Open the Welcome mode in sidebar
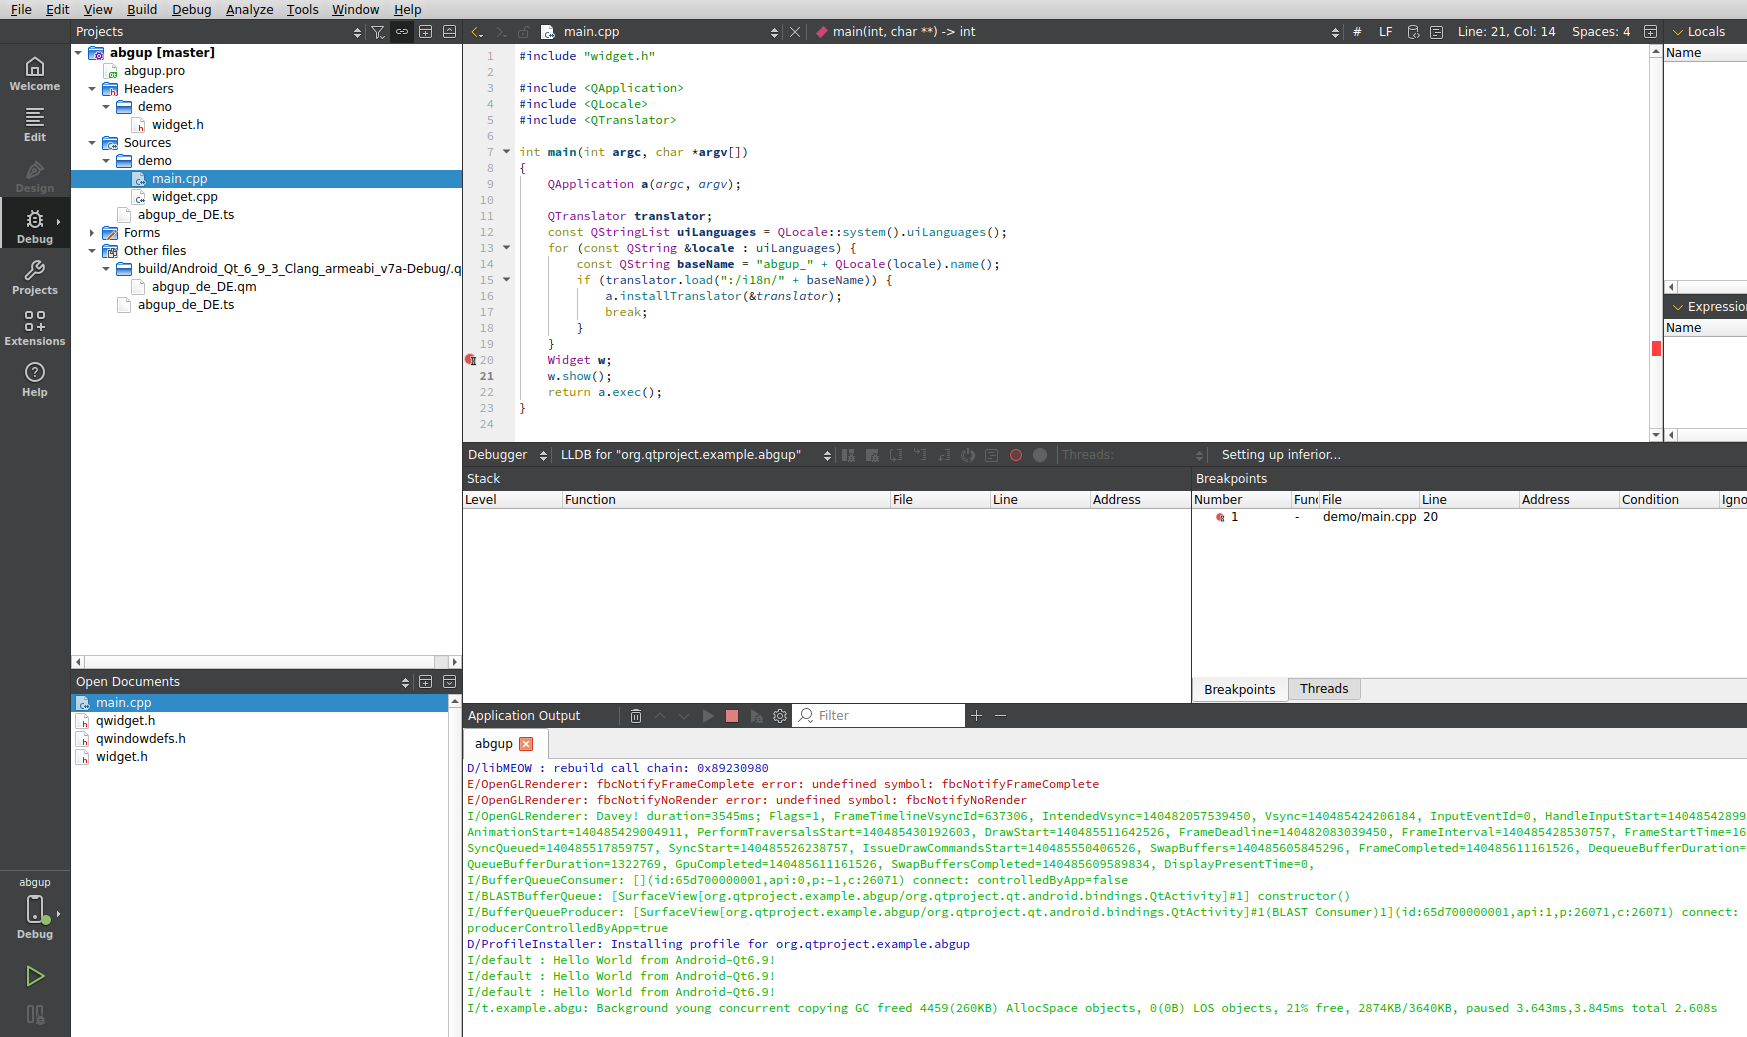 (35, 74)
